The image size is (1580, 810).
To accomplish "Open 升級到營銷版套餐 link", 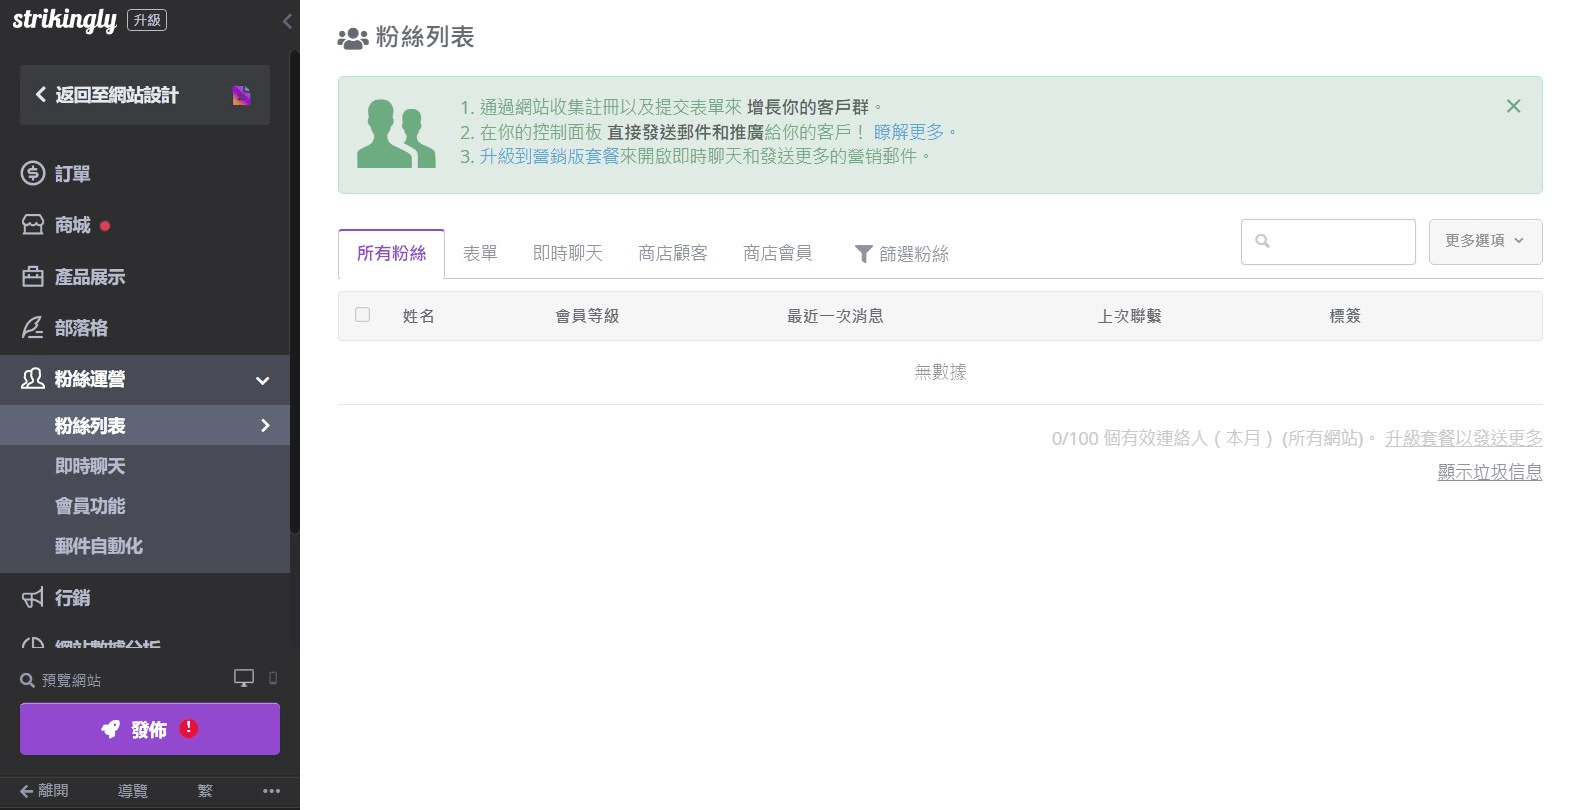I will click(550, 156).
